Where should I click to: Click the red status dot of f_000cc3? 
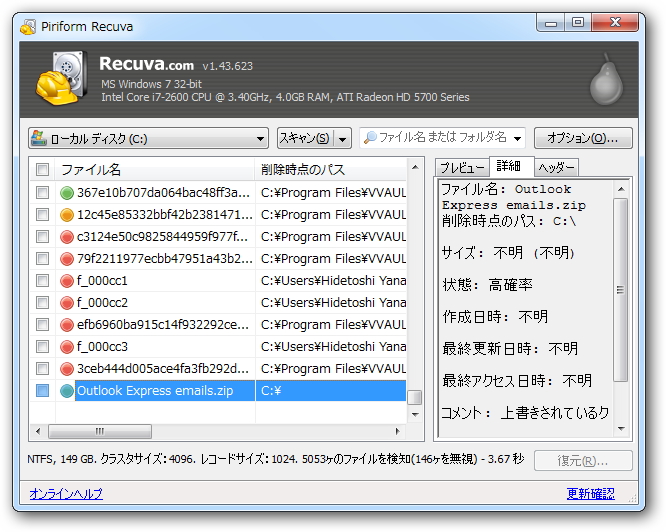pyautogui.click(x=67, y=347)
